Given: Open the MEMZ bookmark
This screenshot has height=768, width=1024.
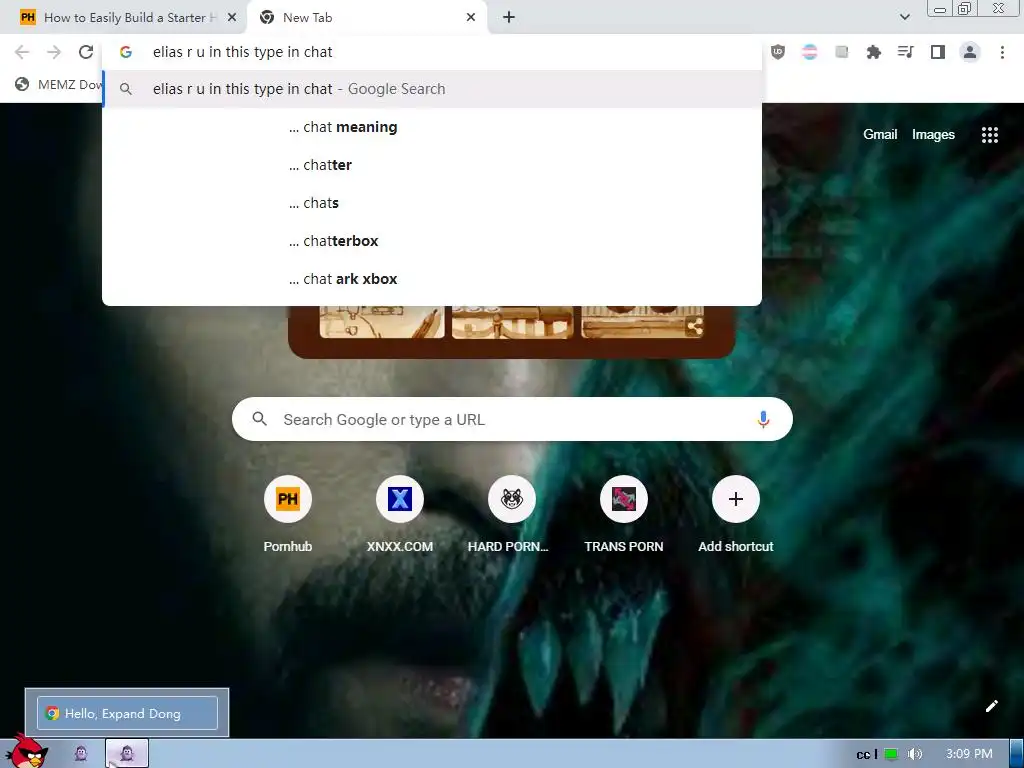Looking at the screenshot, I should tap(59, 84).
